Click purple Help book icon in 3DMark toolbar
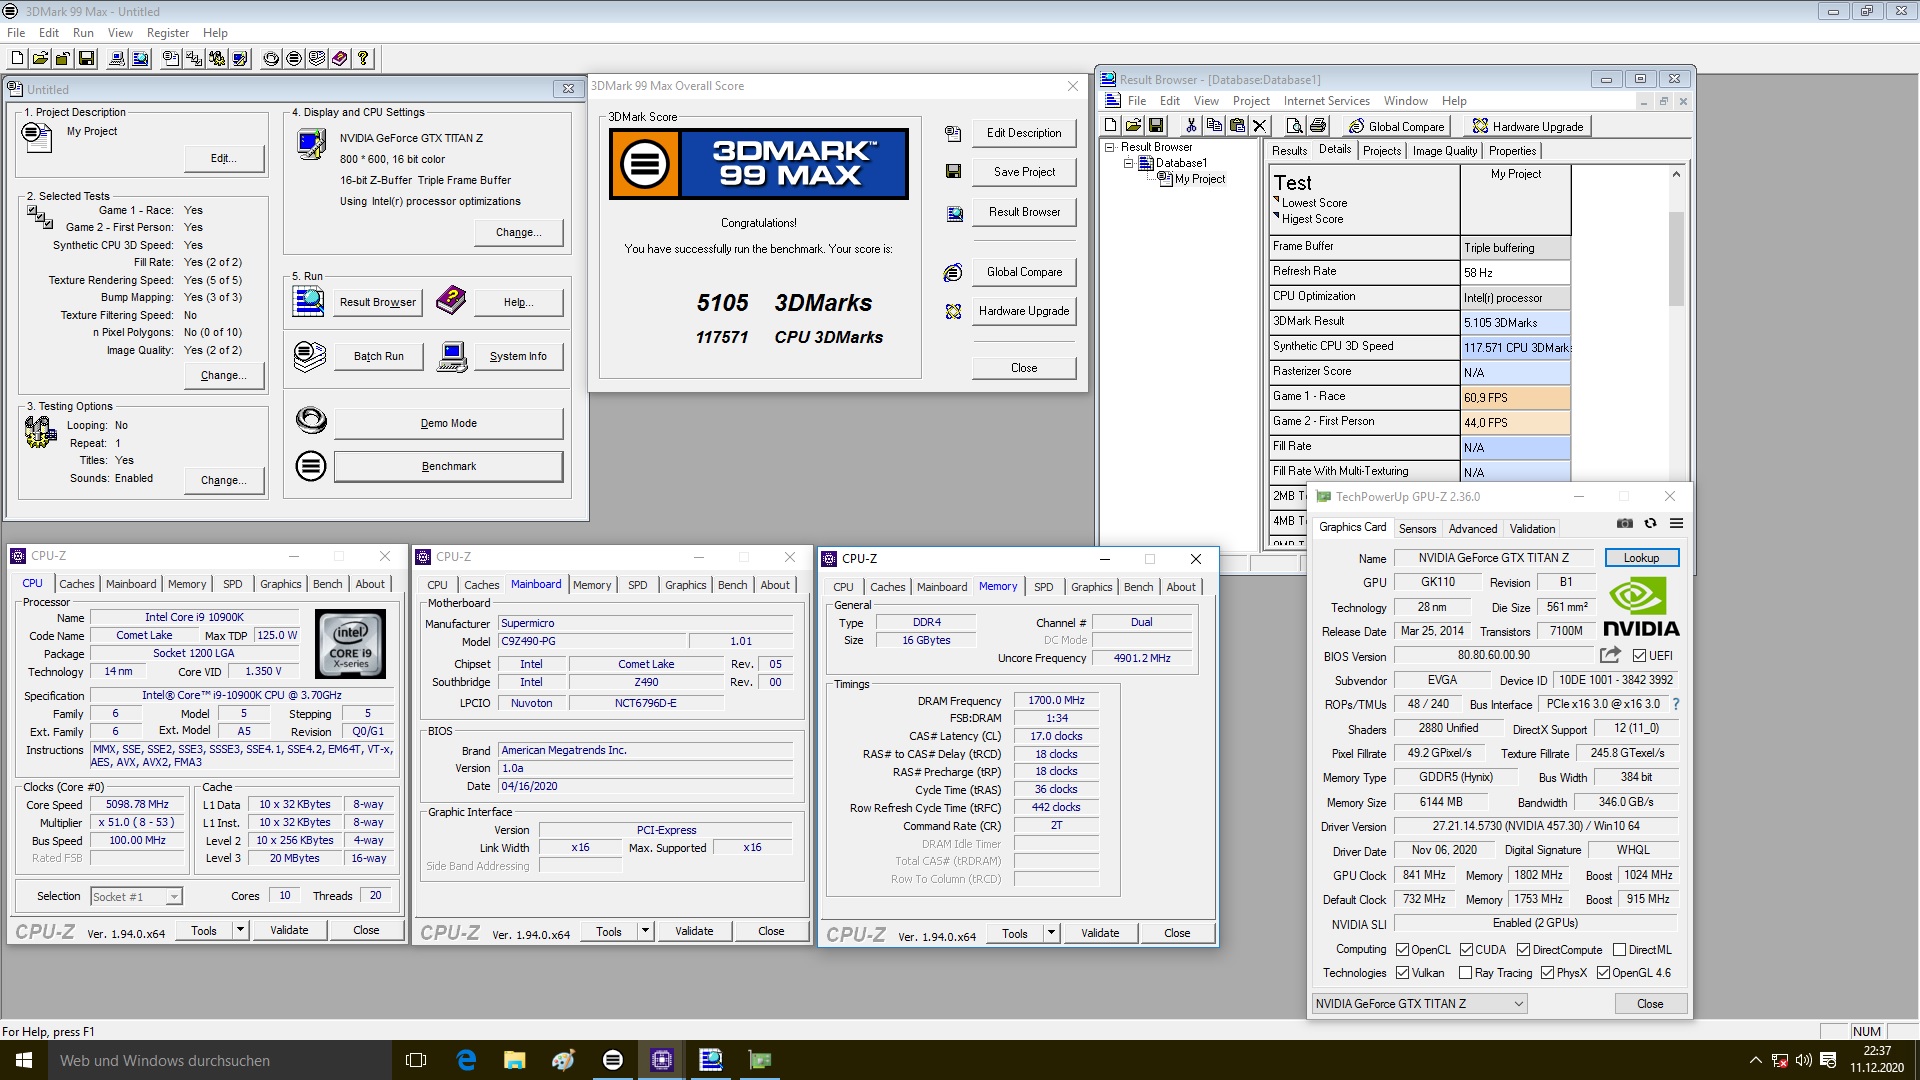The image size is (1920, 1080). (340, 59)
